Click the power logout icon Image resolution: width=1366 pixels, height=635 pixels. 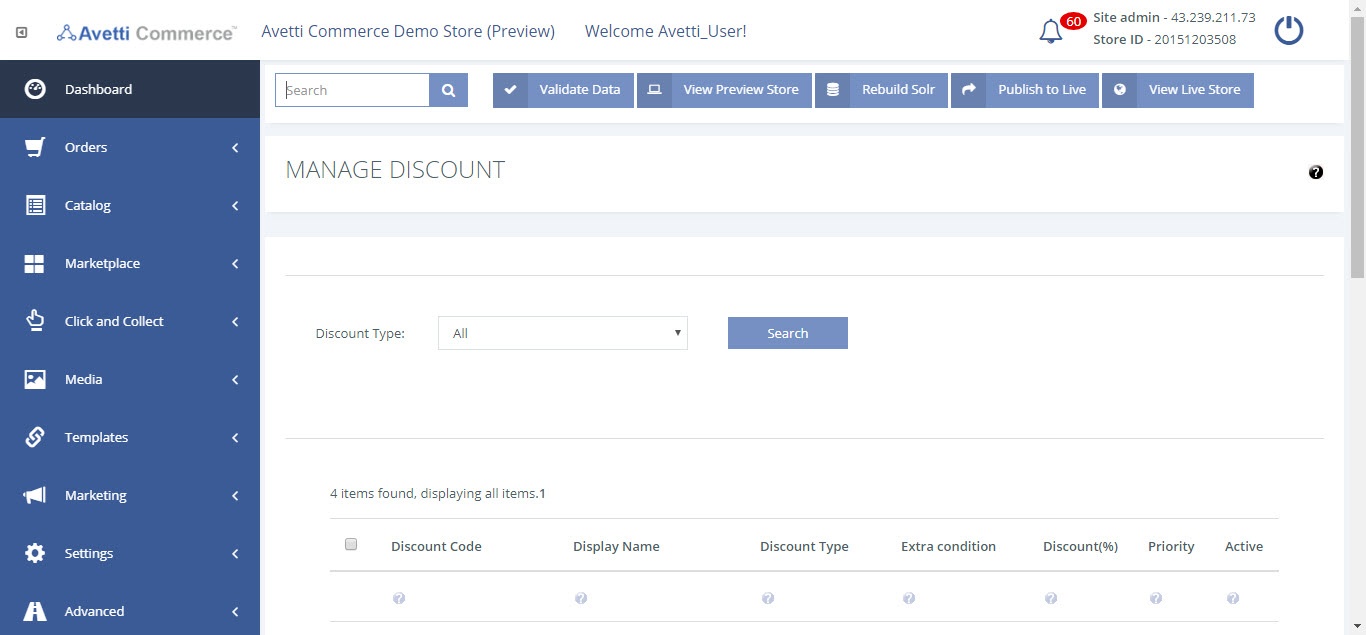click(1288, 30)
